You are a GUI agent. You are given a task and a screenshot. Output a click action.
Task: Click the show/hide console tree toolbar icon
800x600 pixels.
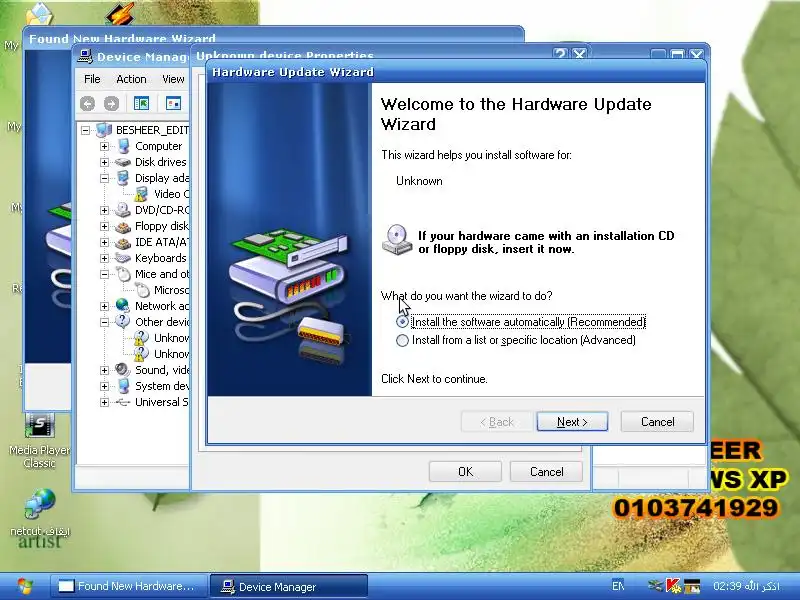(x=141, y=104)
